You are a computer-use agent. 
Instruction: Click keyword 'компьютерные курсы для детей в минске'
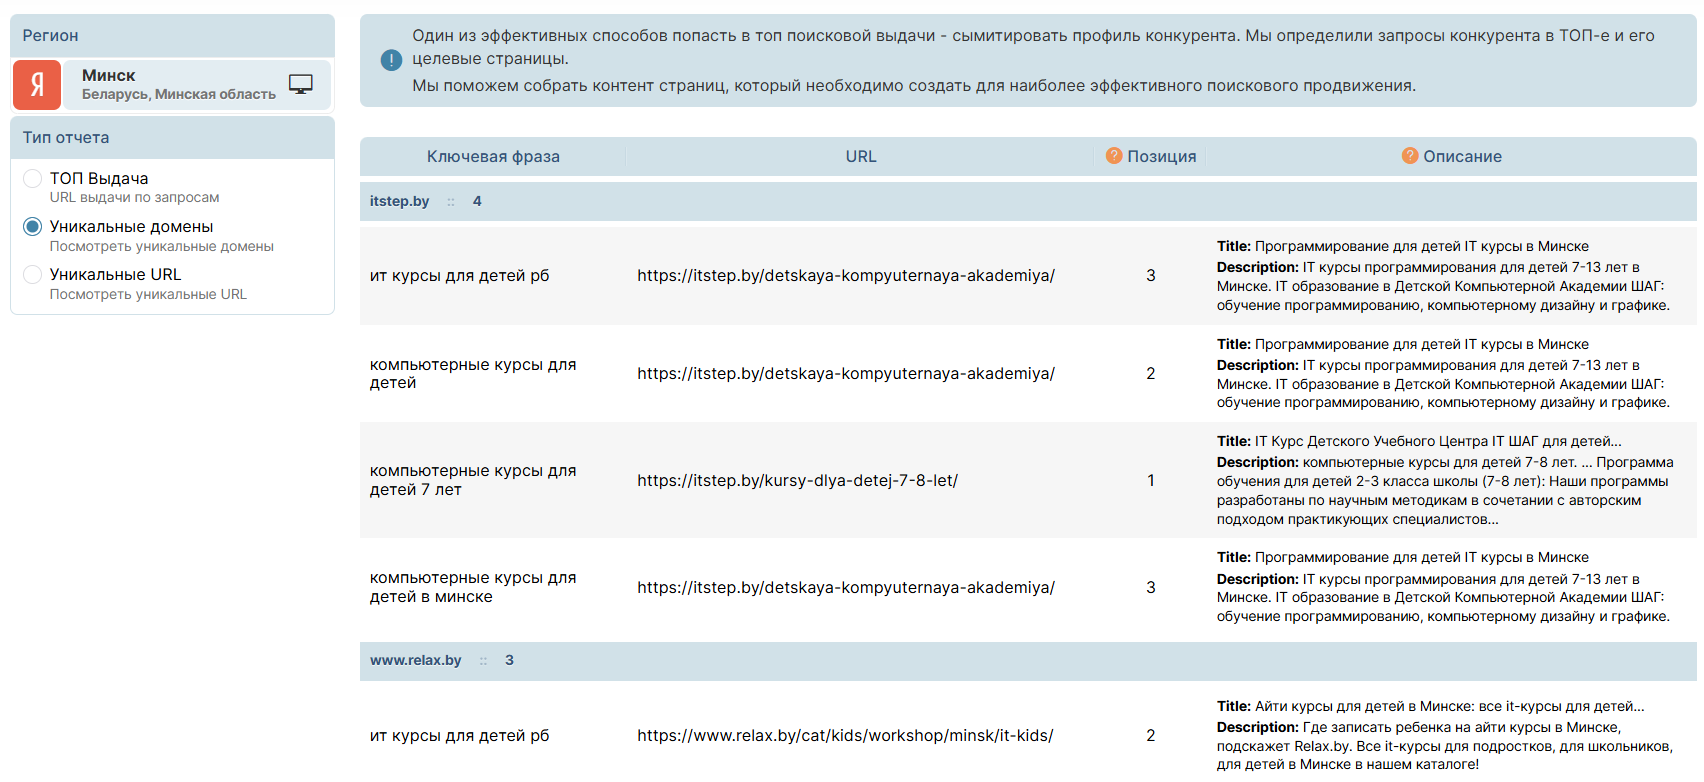tap(473, 587)
